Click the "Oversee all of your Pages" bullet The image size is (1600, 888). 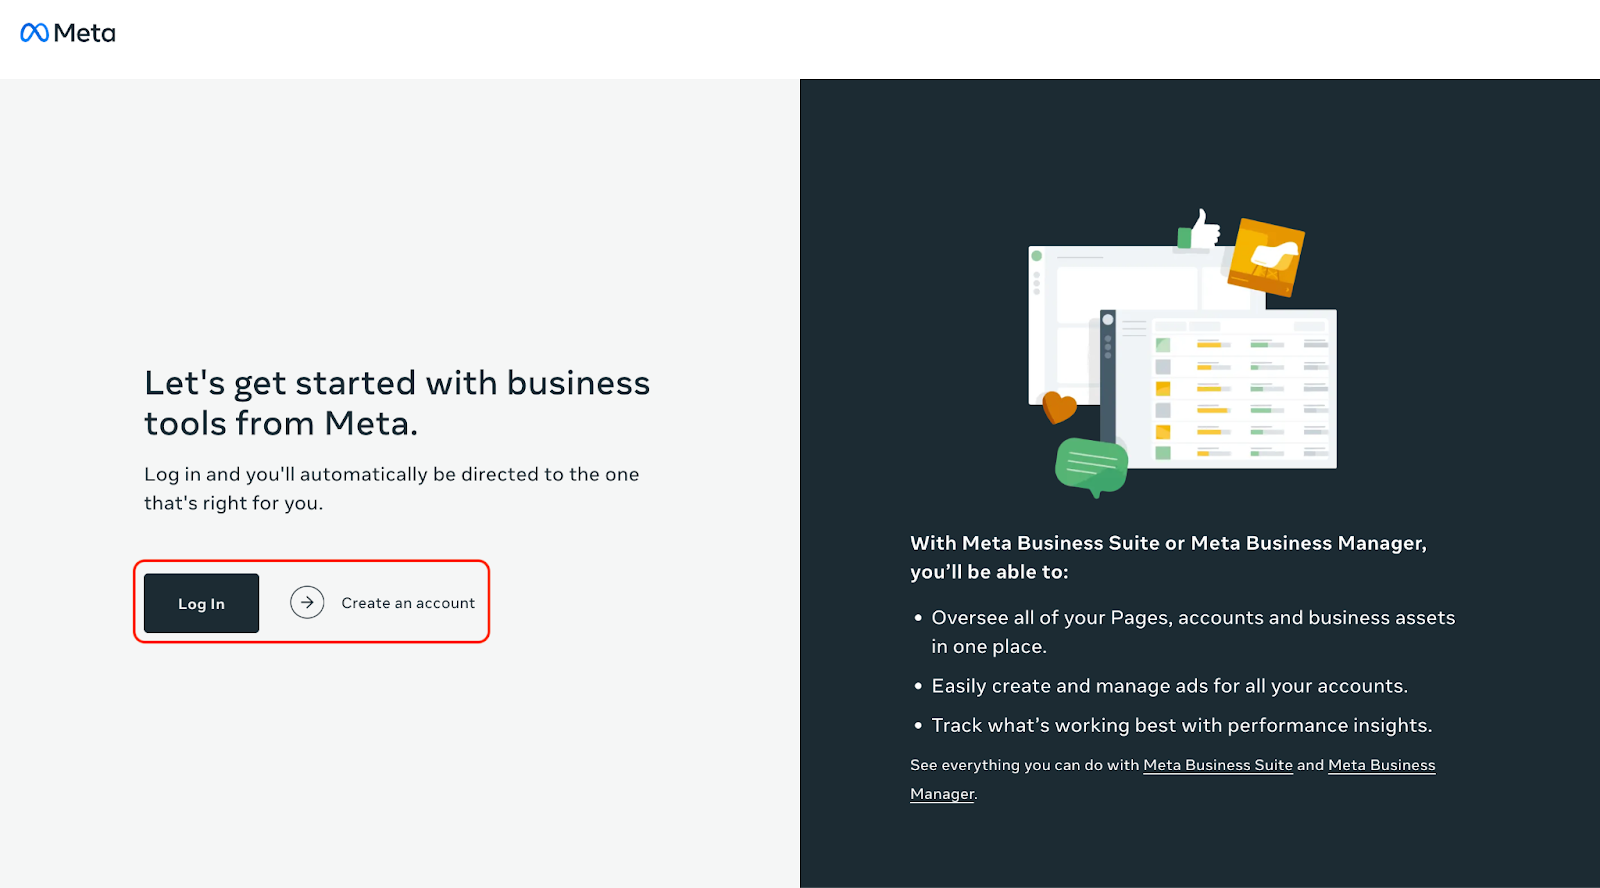coord(1192,632)
